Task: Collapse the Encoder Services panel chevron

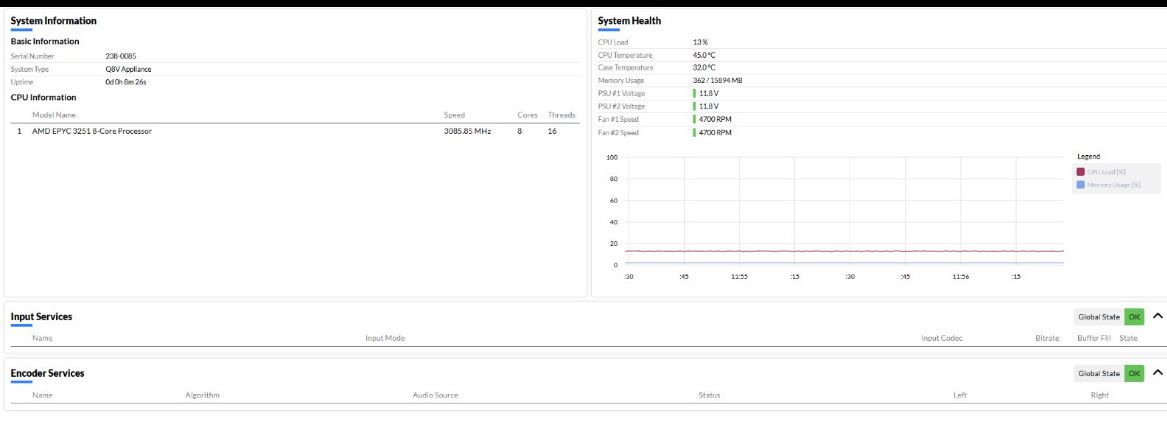Action: [1157, 373]
